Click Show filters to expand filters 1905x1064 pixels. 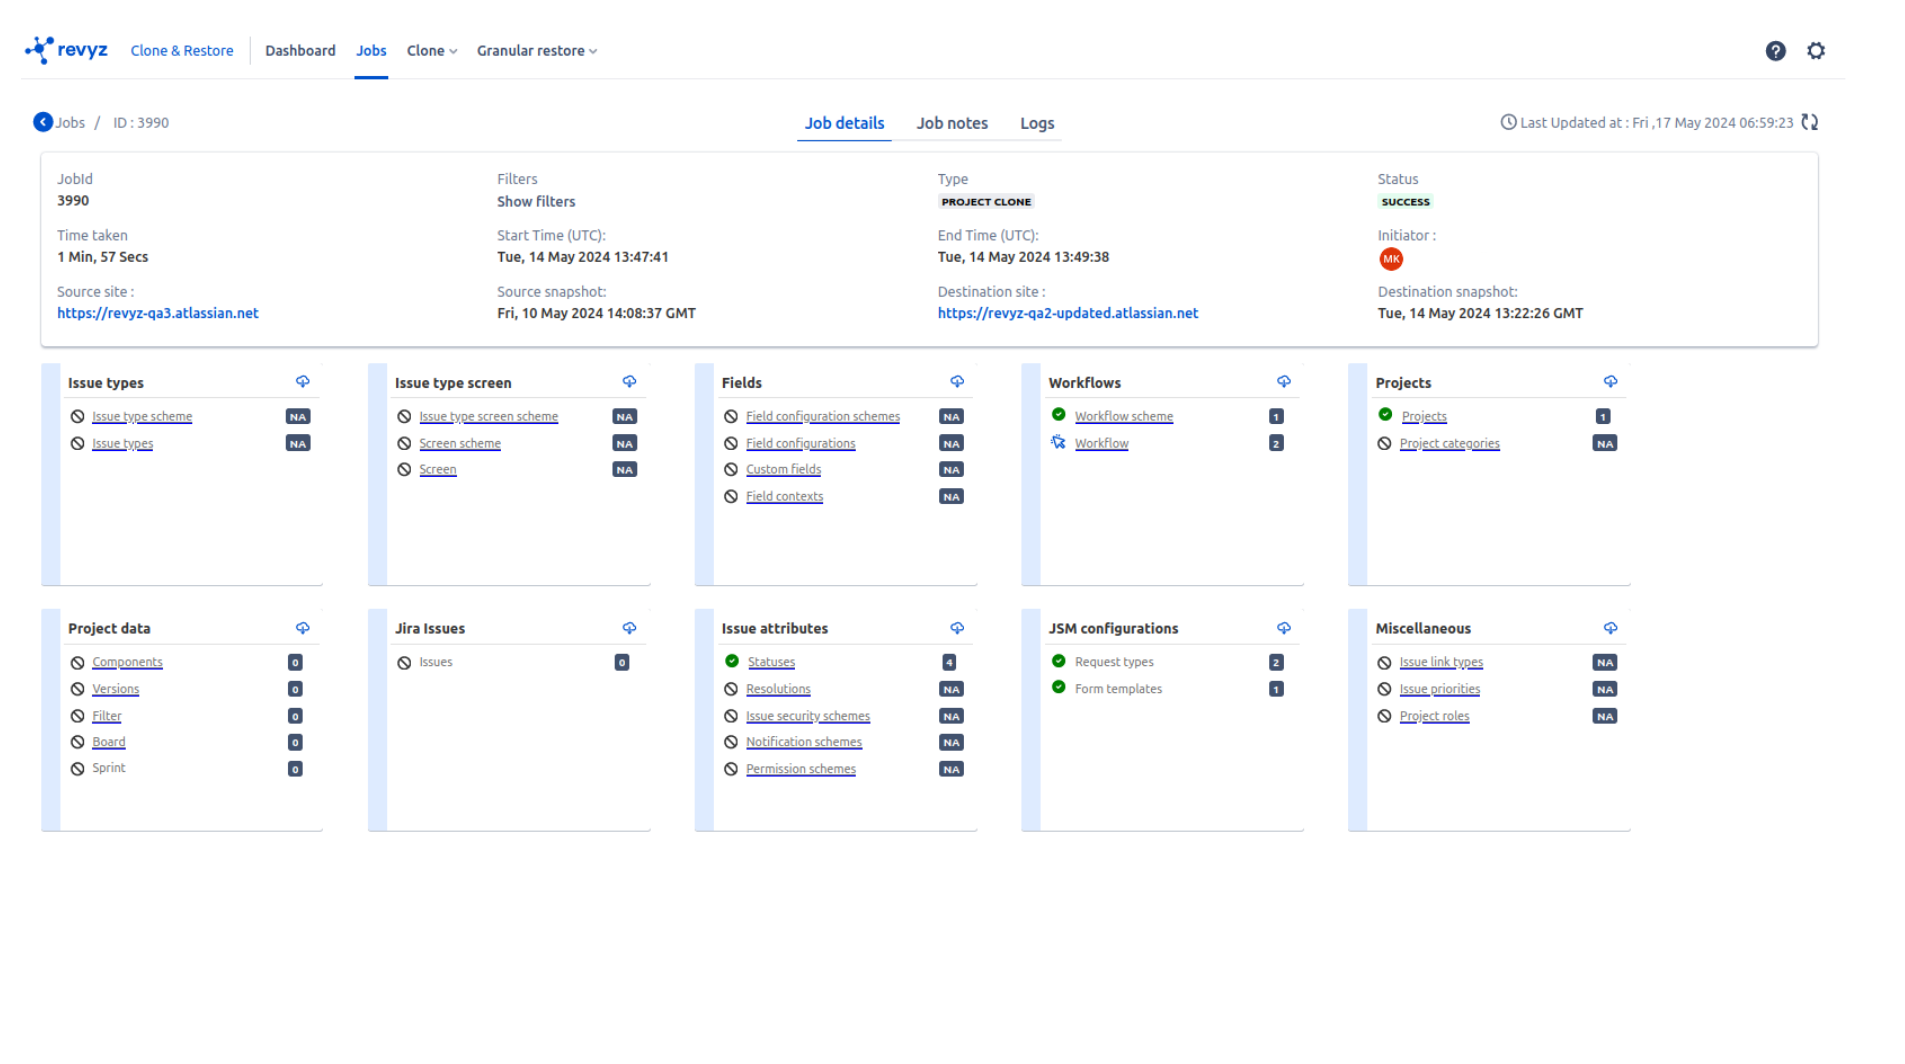[x=536, y=201]
